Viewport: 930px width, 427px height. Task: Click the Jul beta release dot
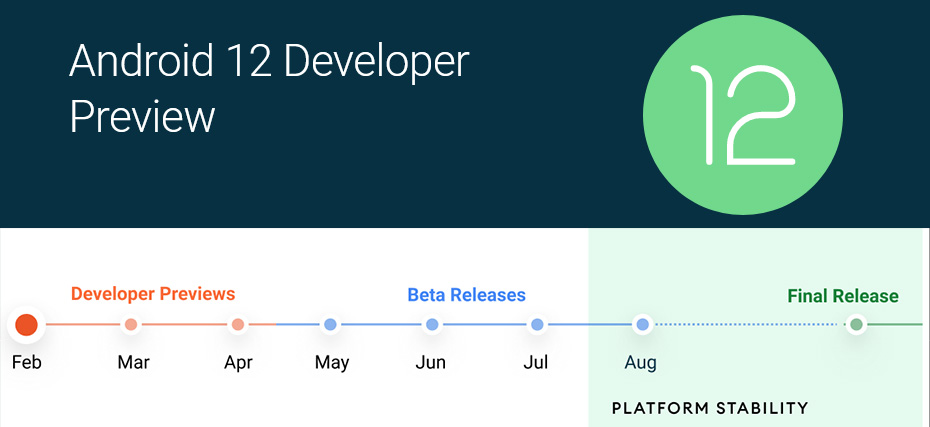point(537,324)
